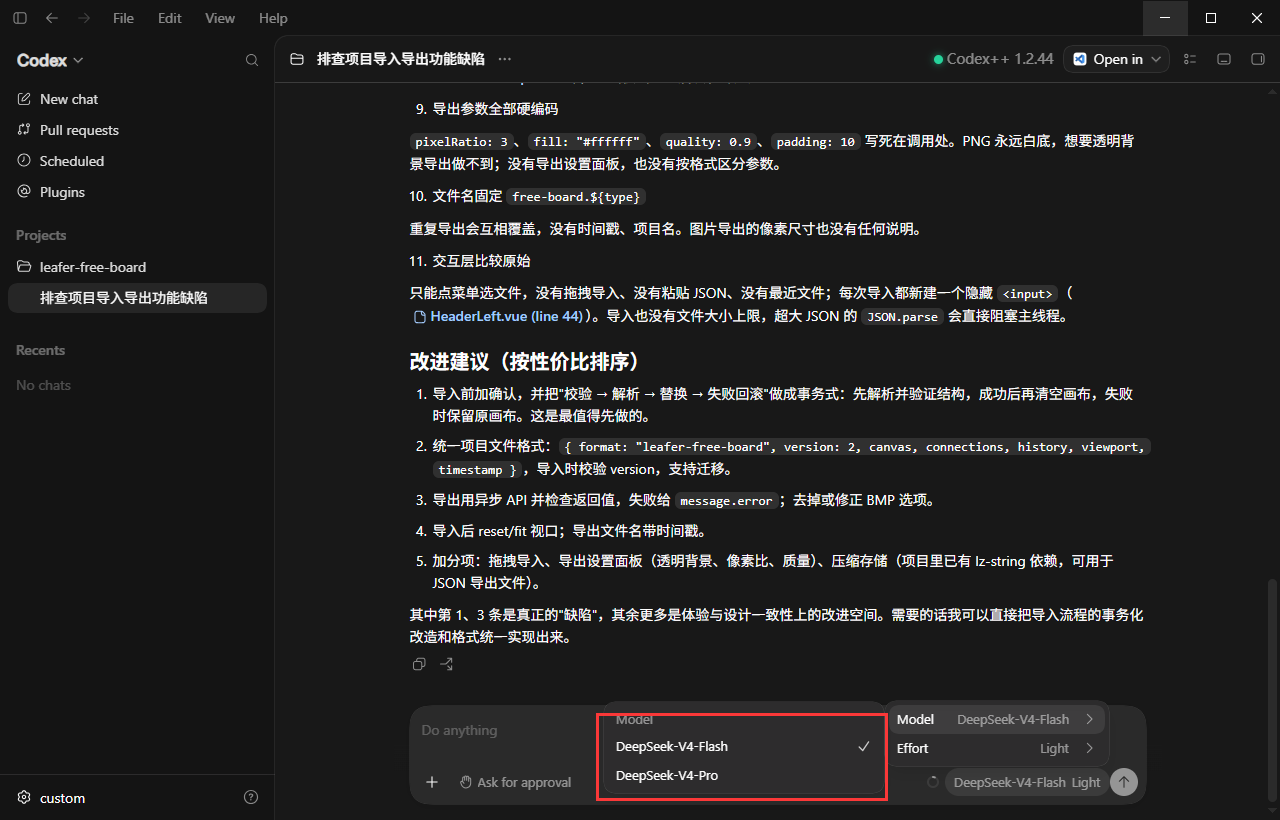Click the plus attach icon in composer

pos(432,782)
